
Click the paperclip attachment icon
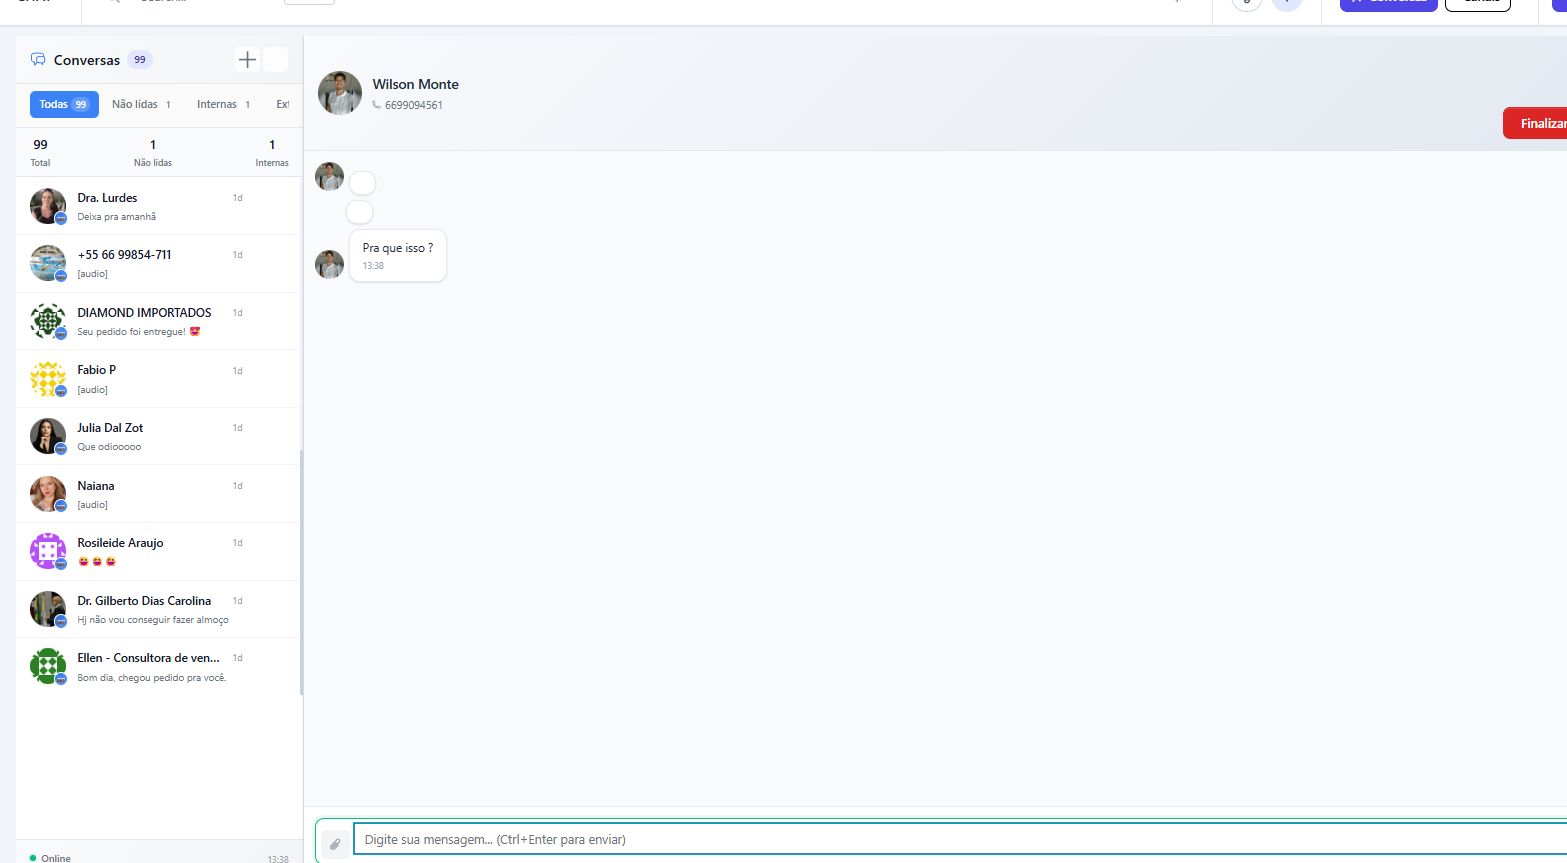[335, 844]
